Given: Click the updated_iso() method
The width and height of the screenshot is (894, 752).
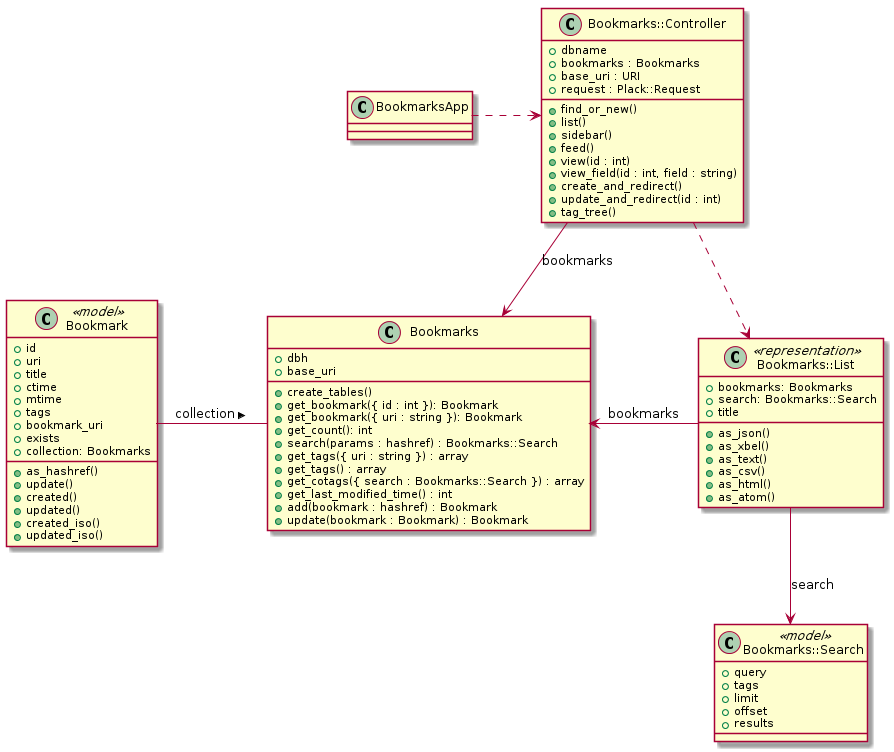Looking at the screenshot, I should pyautogui.click(x=64, y=536).
